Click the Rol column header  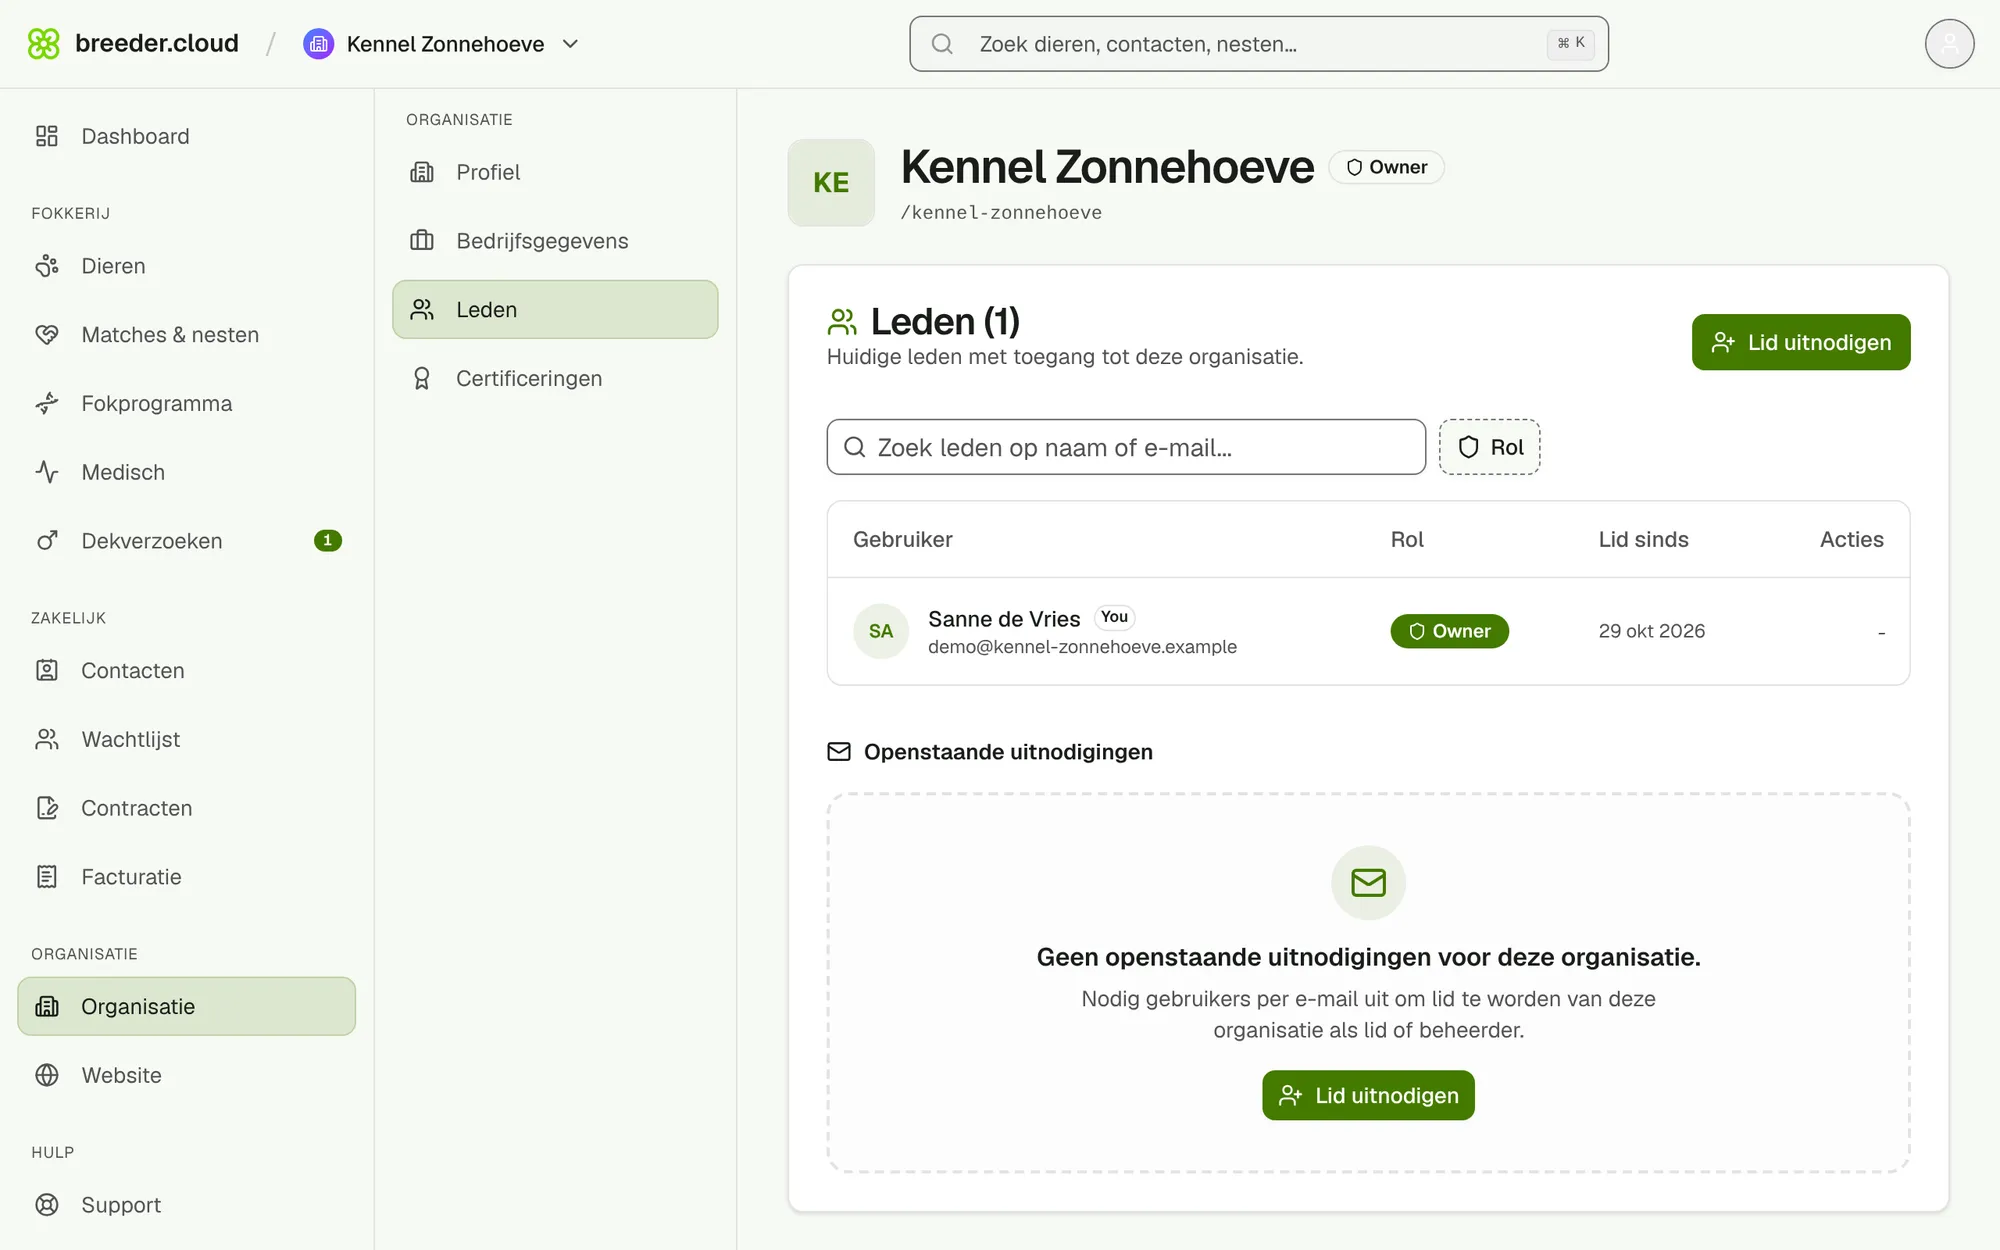pos(1407,540)
